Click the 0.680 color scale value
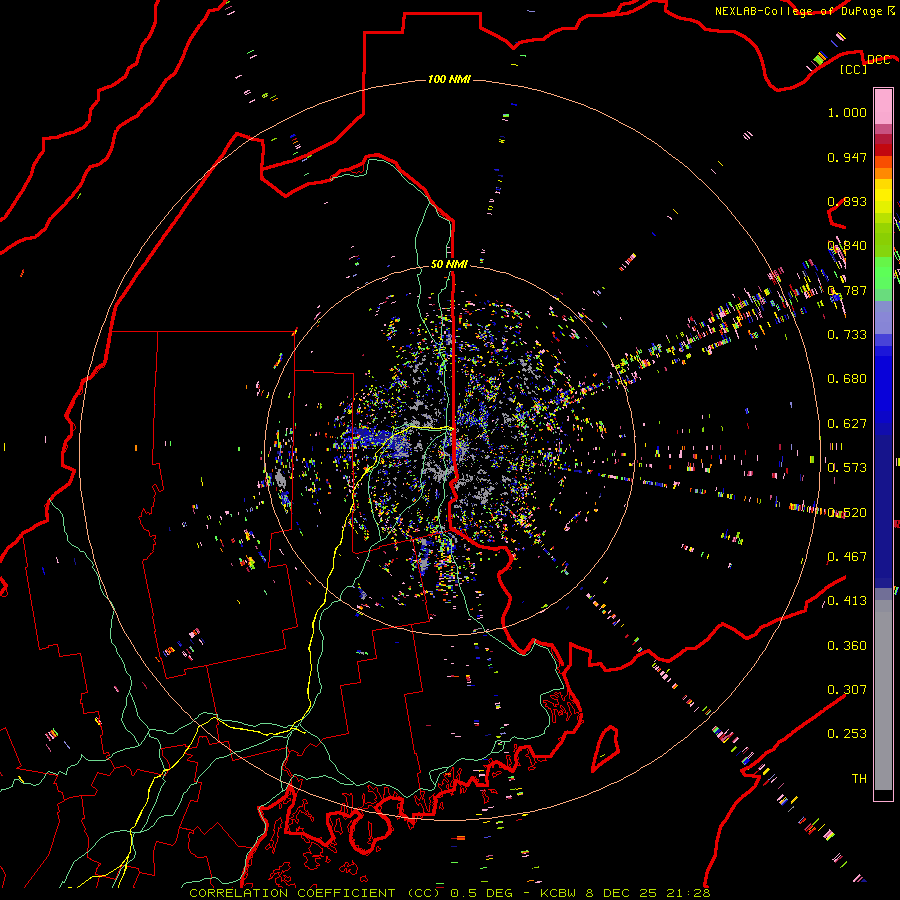Image resolution: width=900 pixels, height=900 pixels. coord(847,379)
